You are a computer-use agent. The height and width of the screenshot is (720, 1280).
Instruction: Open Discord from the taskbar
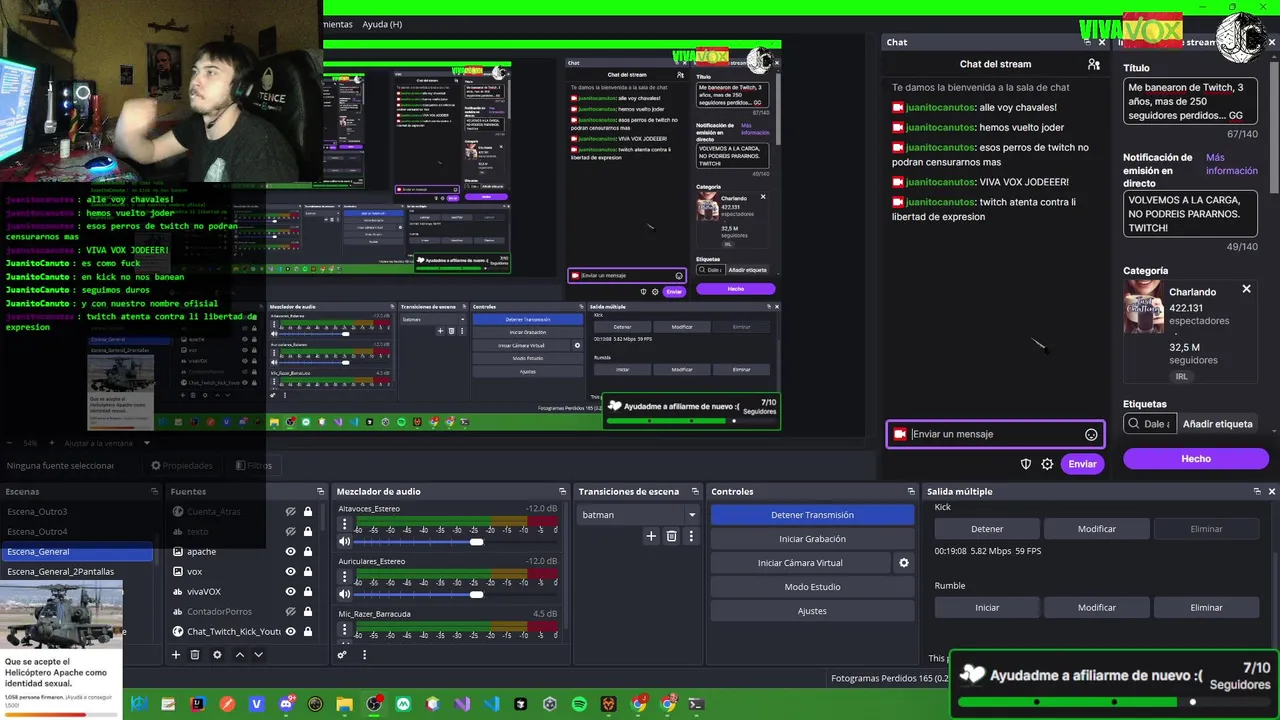tap(286, 704)
